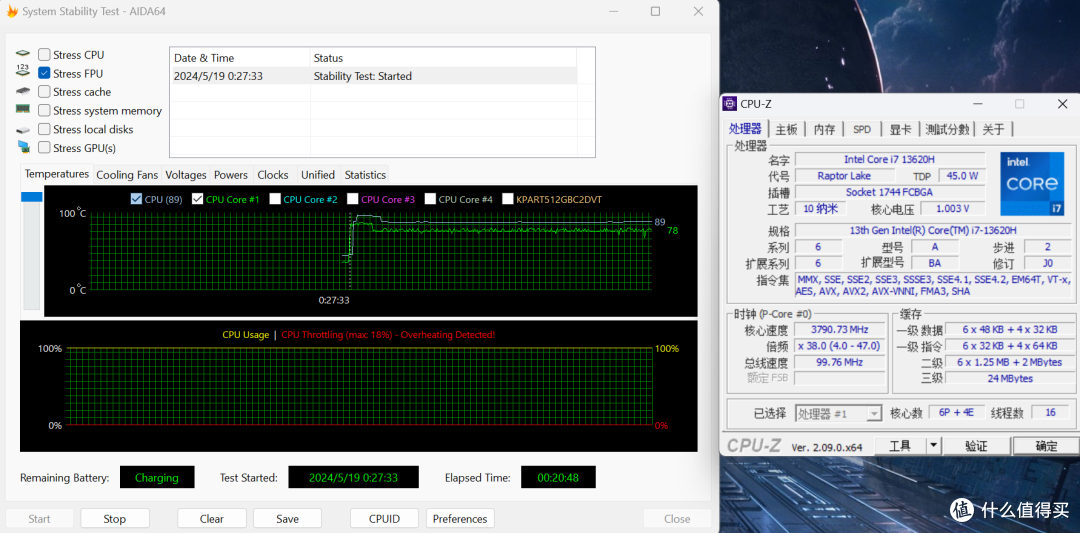The width and height of the screenshot is (1080, 533).
Task: Click the 三级 24 MBytes cache value
Action: tap(1008, 378)
